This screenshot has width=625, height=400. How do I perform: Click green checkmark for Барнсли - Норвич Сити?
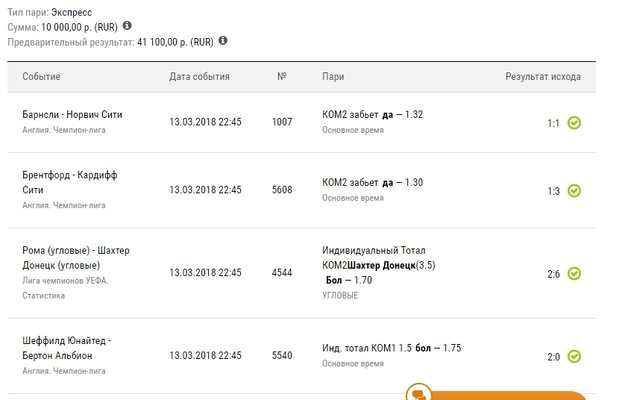click(x=574, y=123)
